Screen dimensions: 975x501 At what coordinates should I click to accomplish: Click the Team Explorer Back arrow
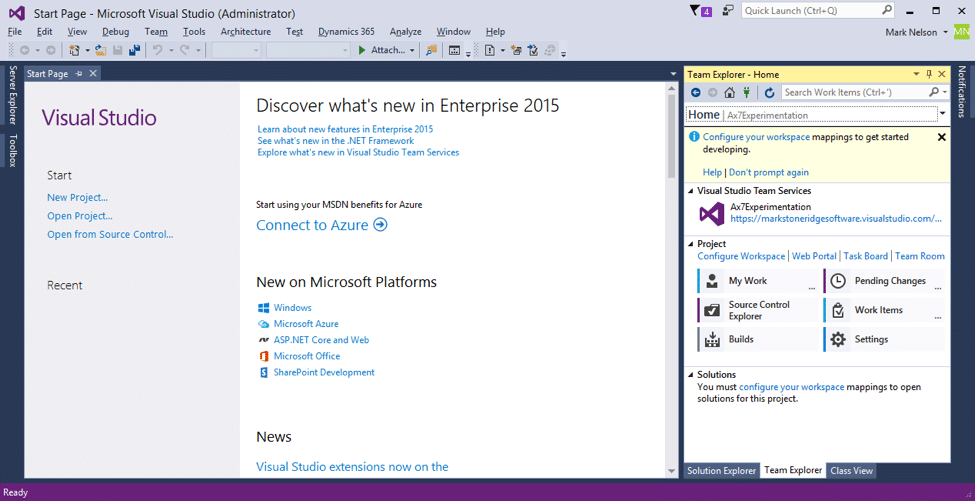coord(696,93)
